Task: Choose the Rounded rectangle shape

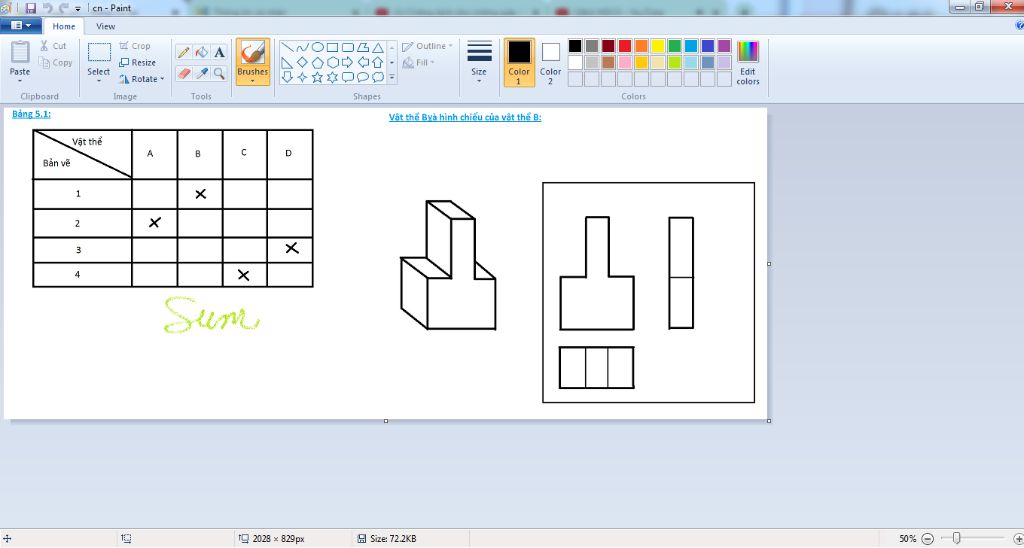Action: [347, 48]
